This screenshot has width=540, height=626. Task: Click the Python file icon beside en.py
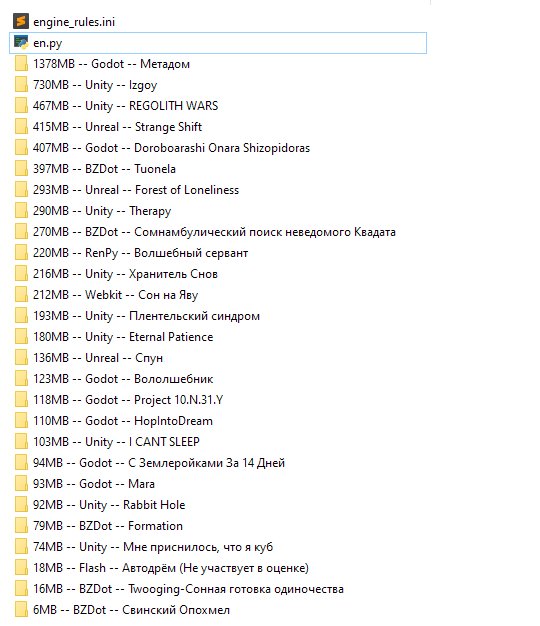[x=21, y=42]
